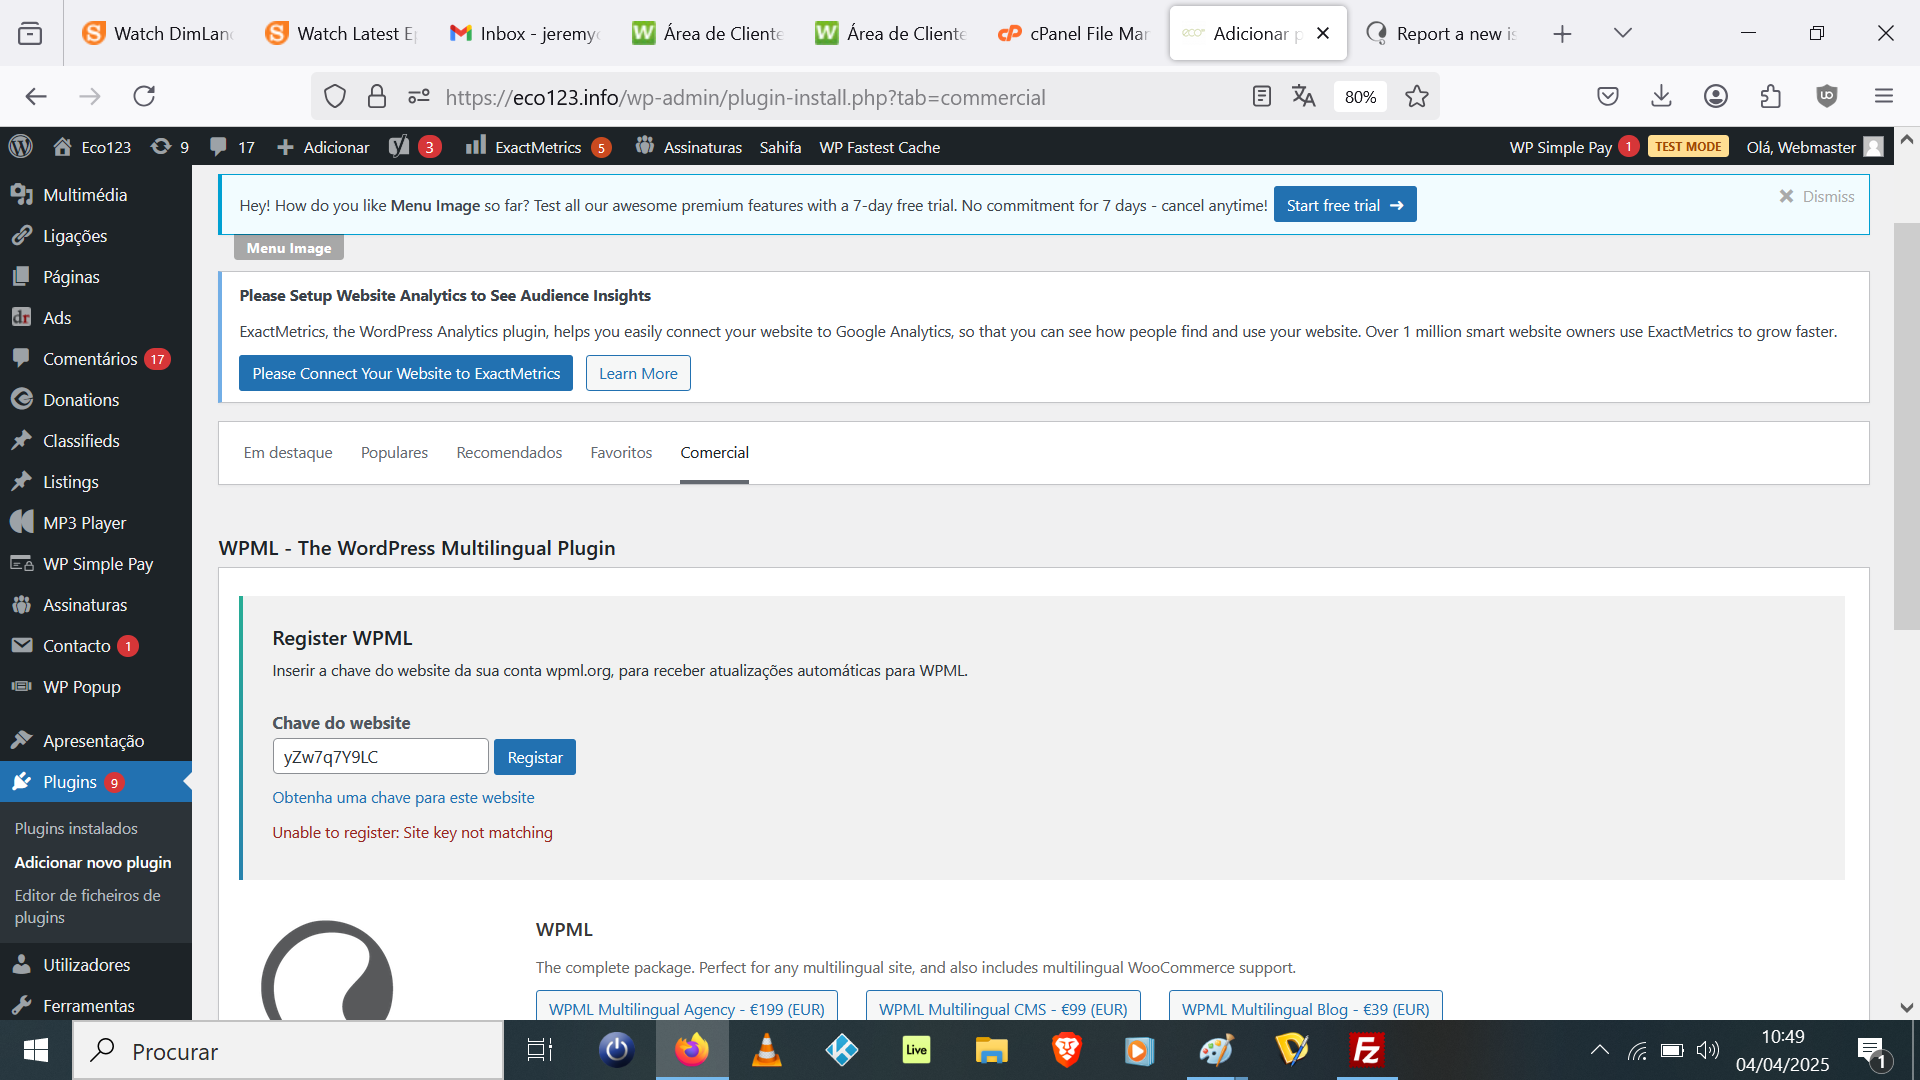Open the Firefox account icon
Screen dimensions: 1920x1080
click(x=1715, y=96)
